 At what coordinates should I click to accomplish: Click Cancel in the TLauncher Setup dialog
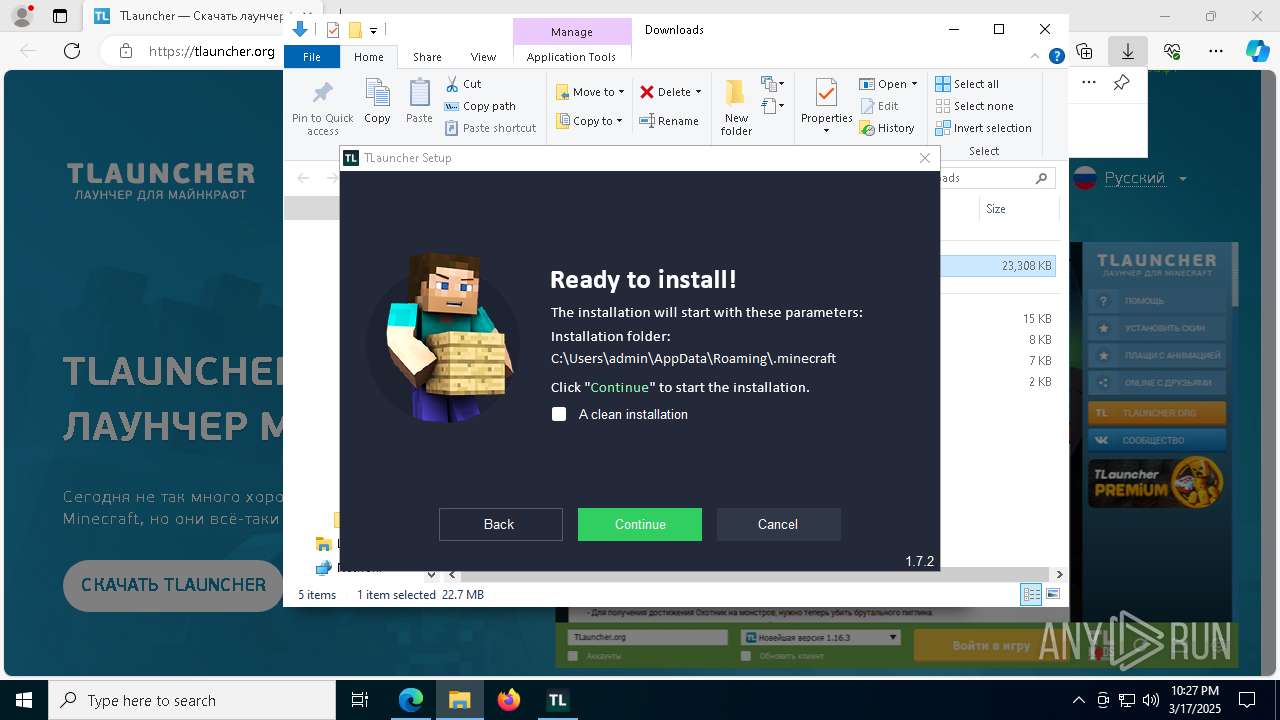[x=778, y=524]
